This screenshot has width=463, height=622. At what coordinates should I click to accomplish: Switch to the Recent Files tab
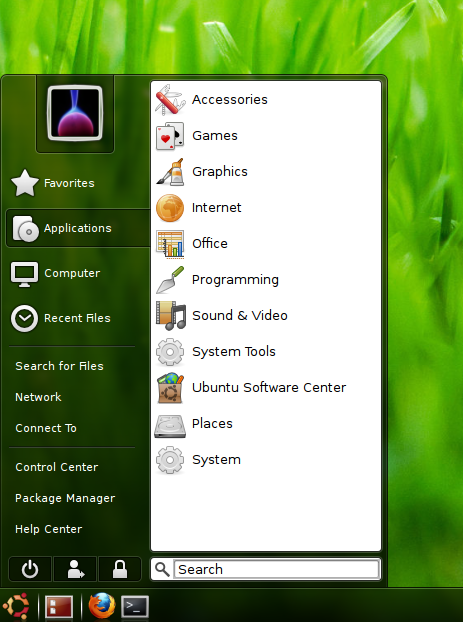tap(78, 318)
